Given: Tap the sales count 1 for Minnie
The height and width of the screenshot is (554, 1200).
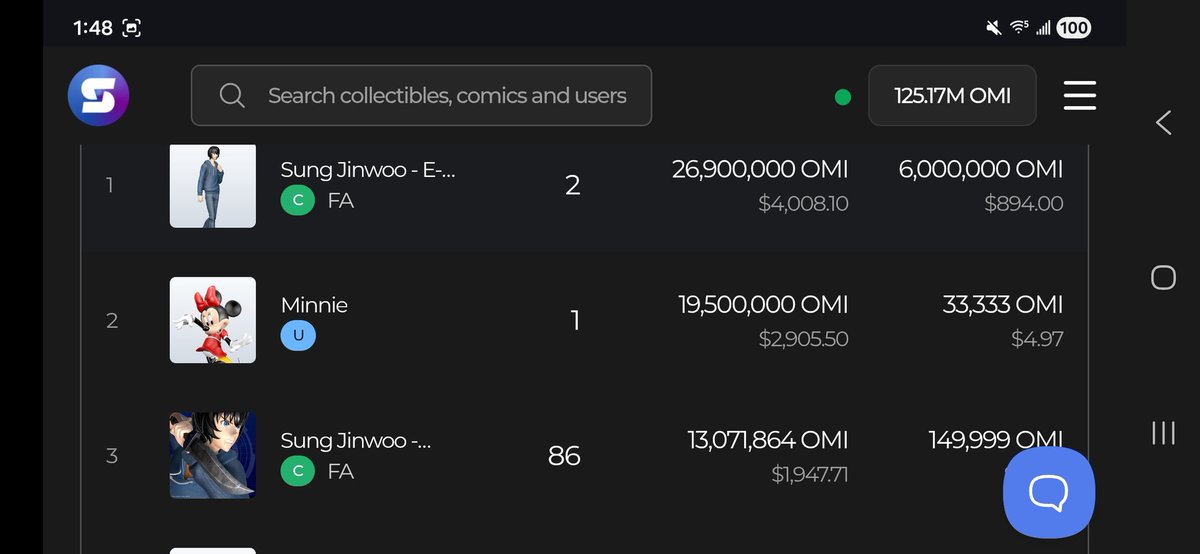Looking at the screenshot, I should (575, 320).
